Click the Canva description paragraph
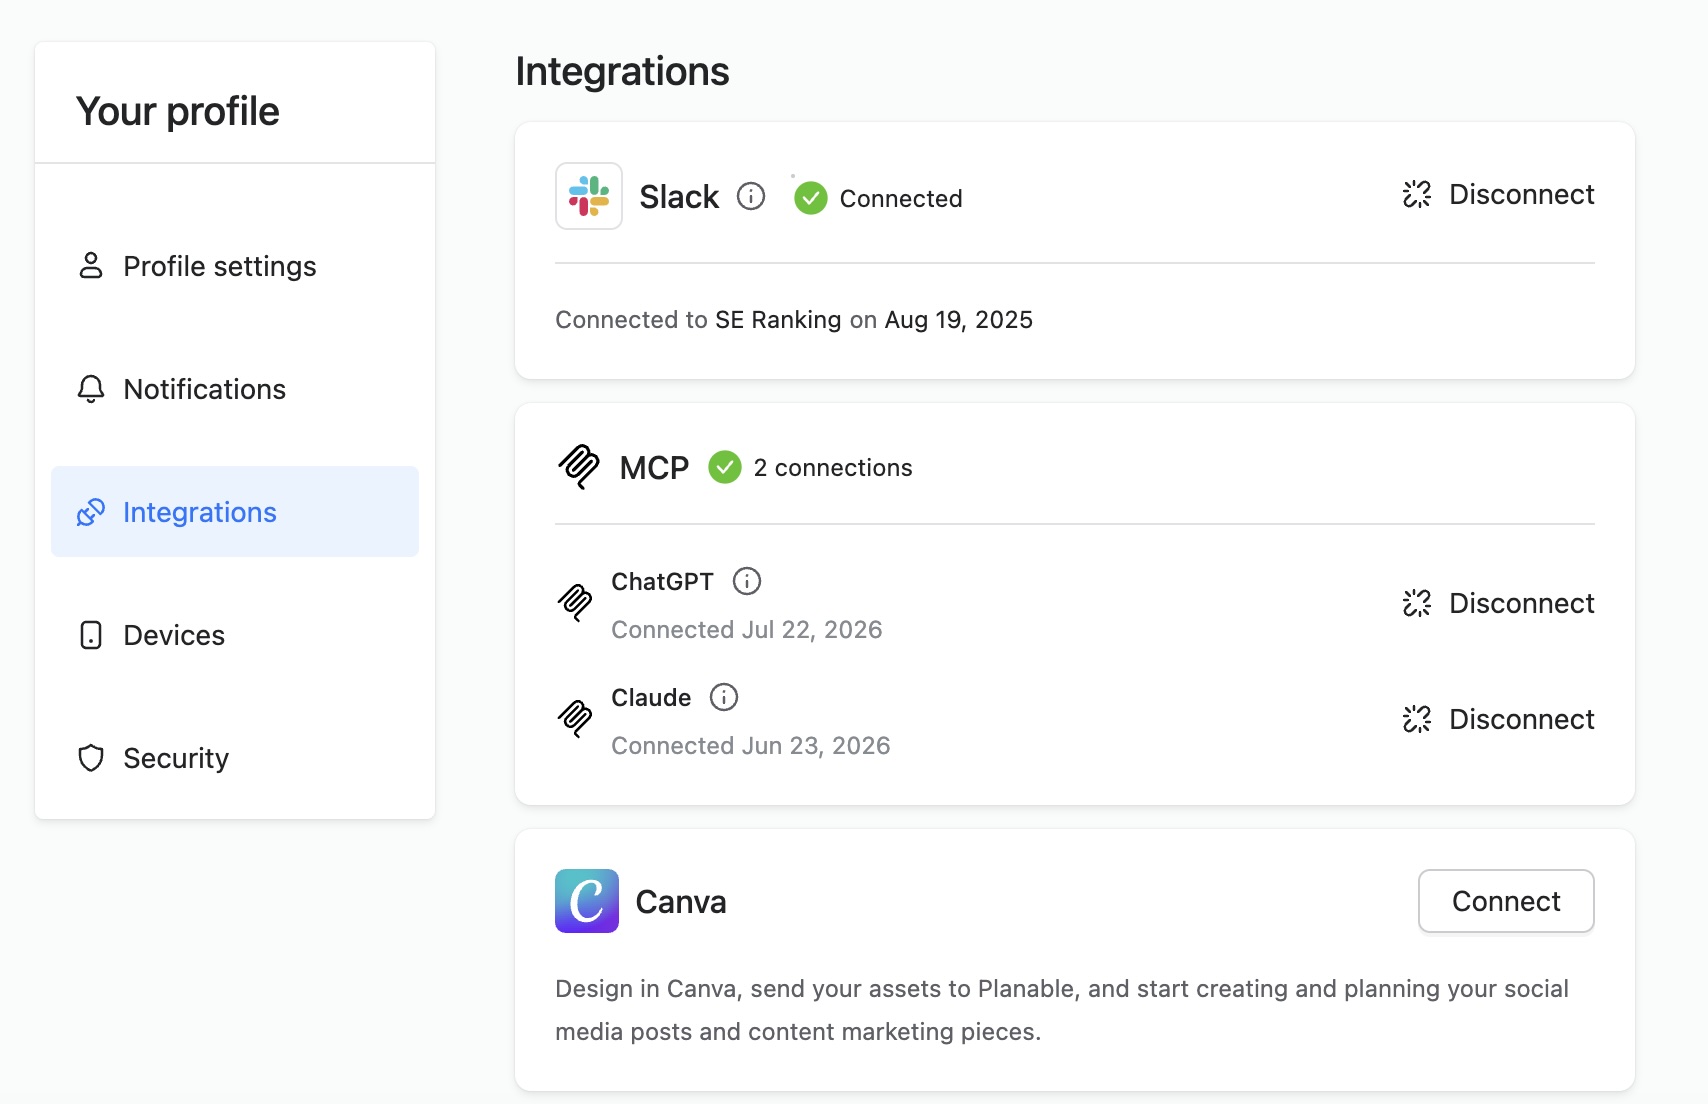The height and width of the screenshot is (1104, 1708). pyautogui.click(x=1062, y=1010)
